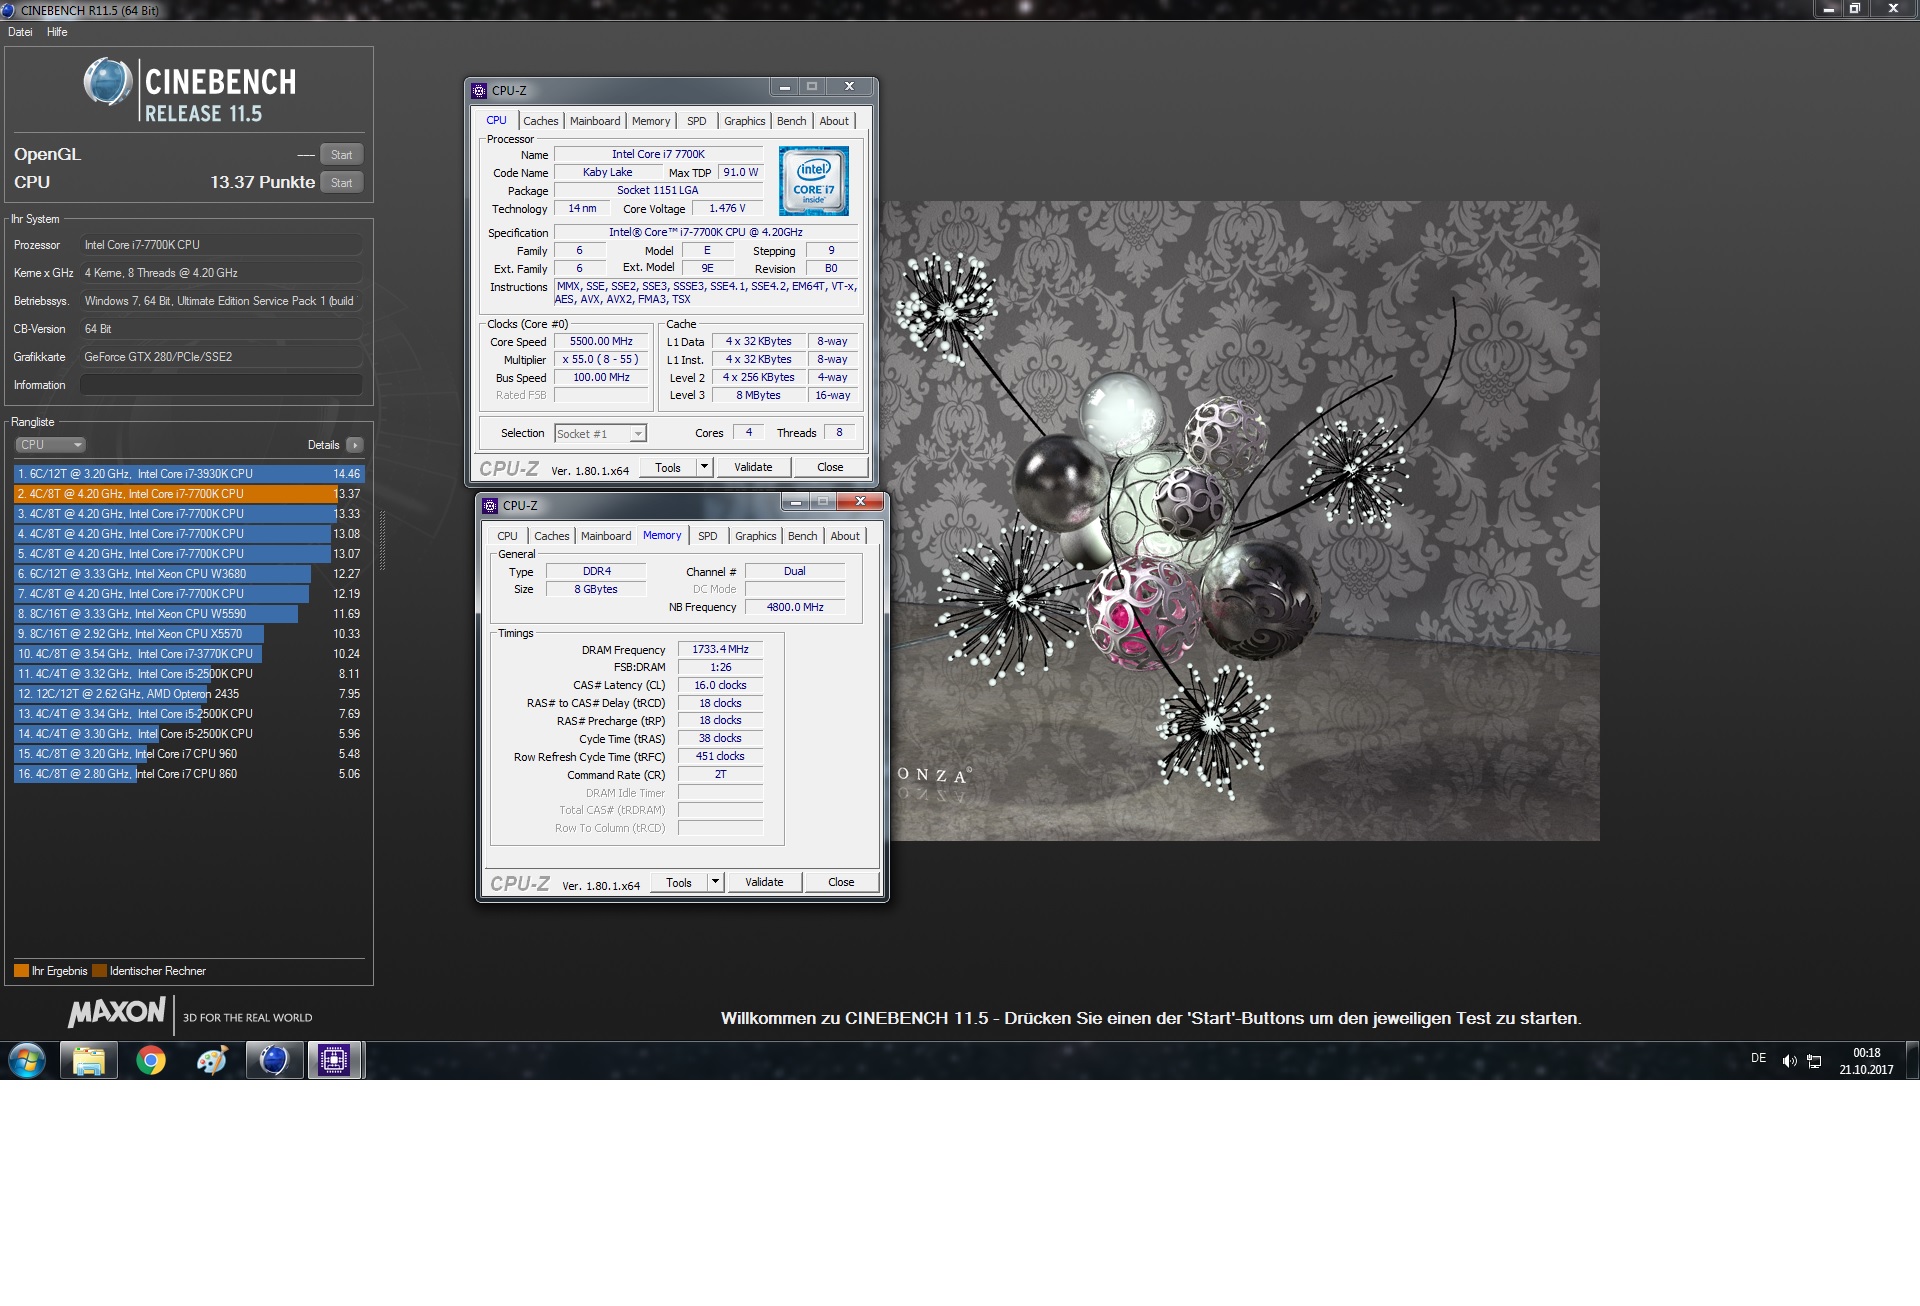Click Close button in upper CPU-Z window
Screen dimensions: 1920x1306
coord(830,467)
